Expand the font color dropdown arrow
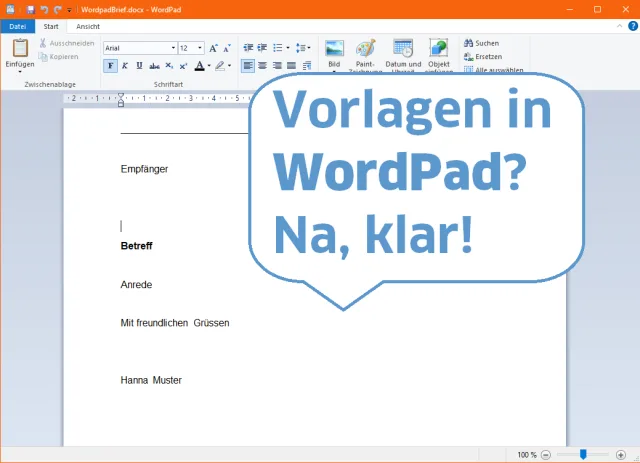 click(x=207, y=66)
